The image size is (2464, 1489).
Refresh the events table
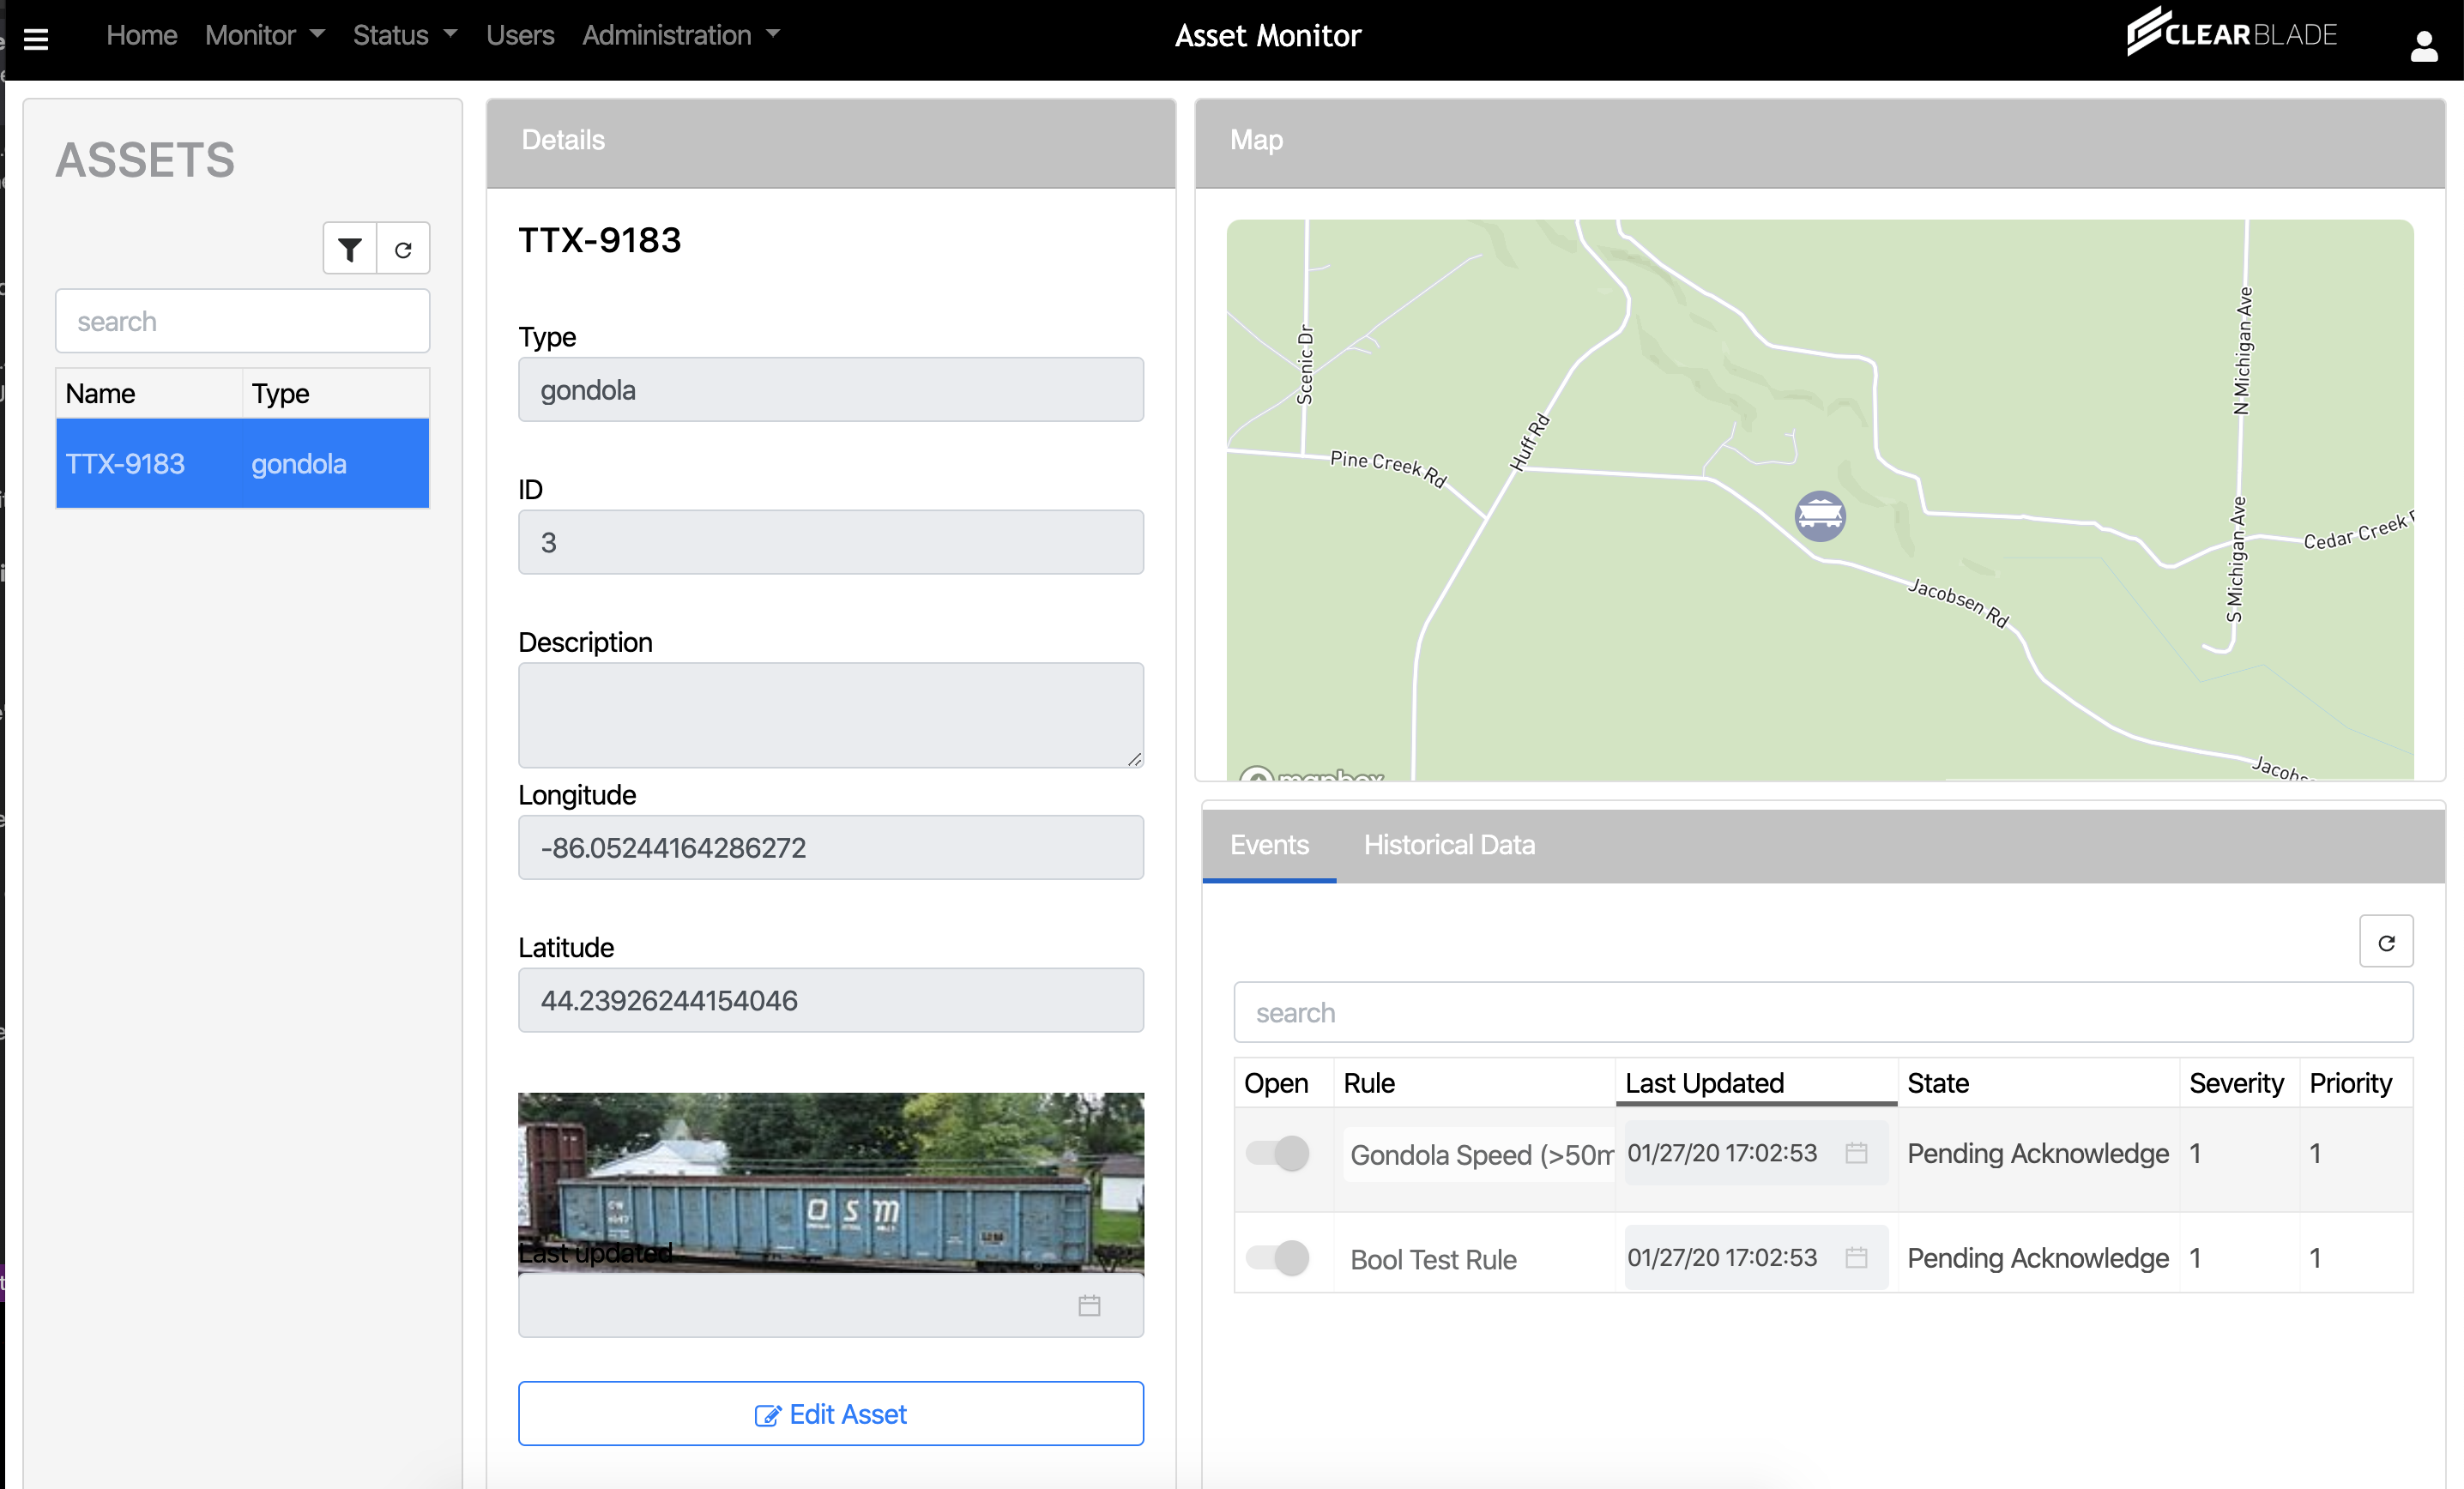point(2385,942)
